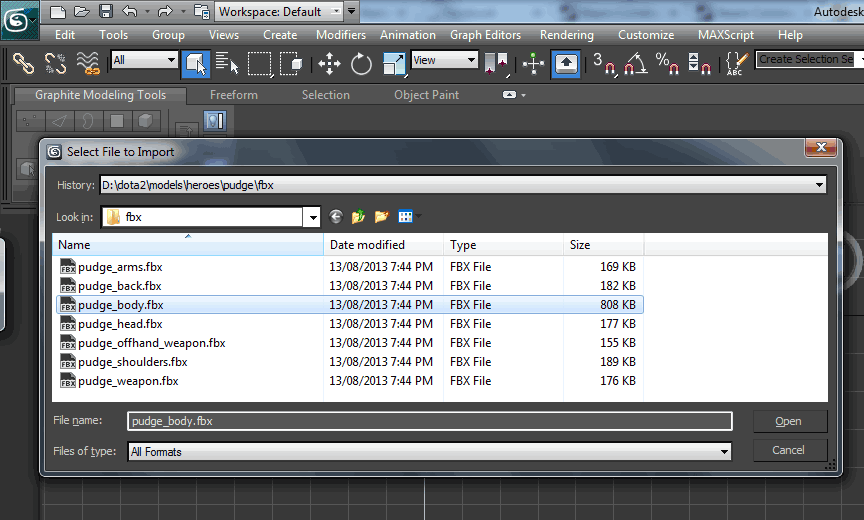Switch to the Object Paint ribbon tab
Viewport: 864px width, 520px height.
426,95
